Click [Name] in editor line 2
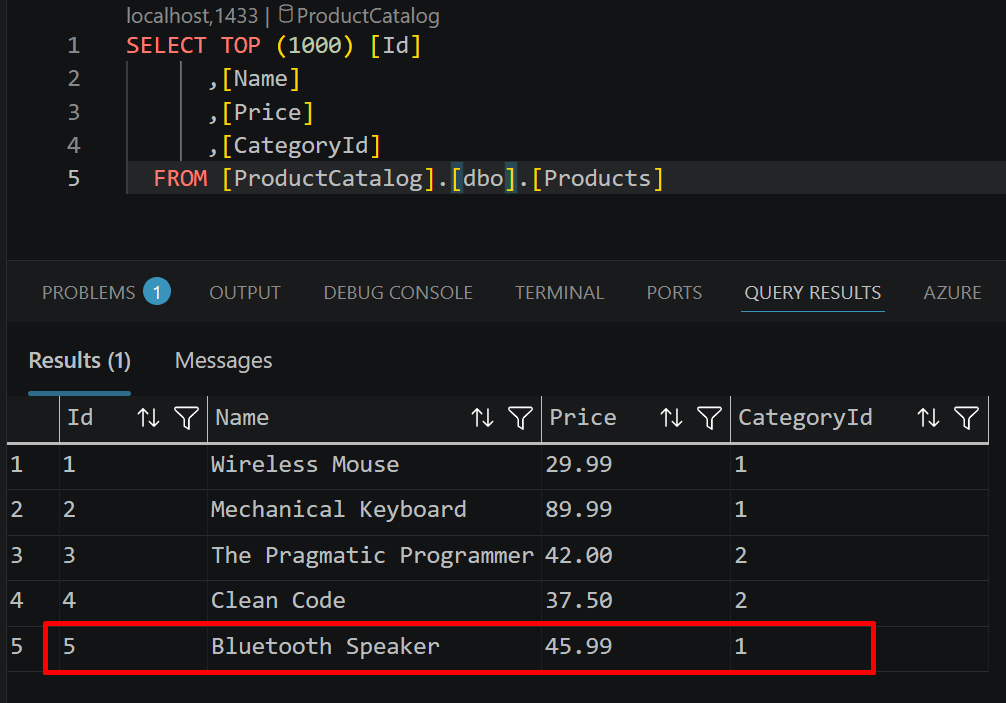1006x703 pixels. coord(260,79)
